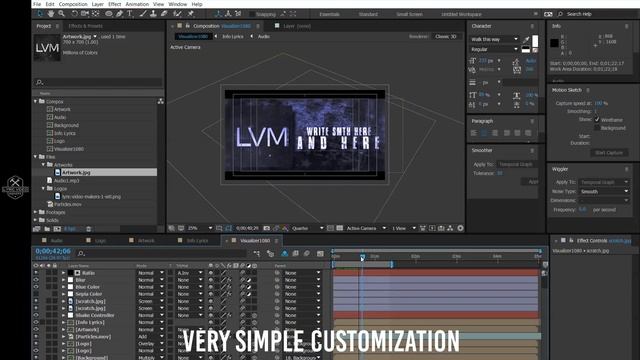The width and height of the screenshot is (640, 360).
Task: Open the font family dropdown in Character panel
Action: click(x=494, y=39)
